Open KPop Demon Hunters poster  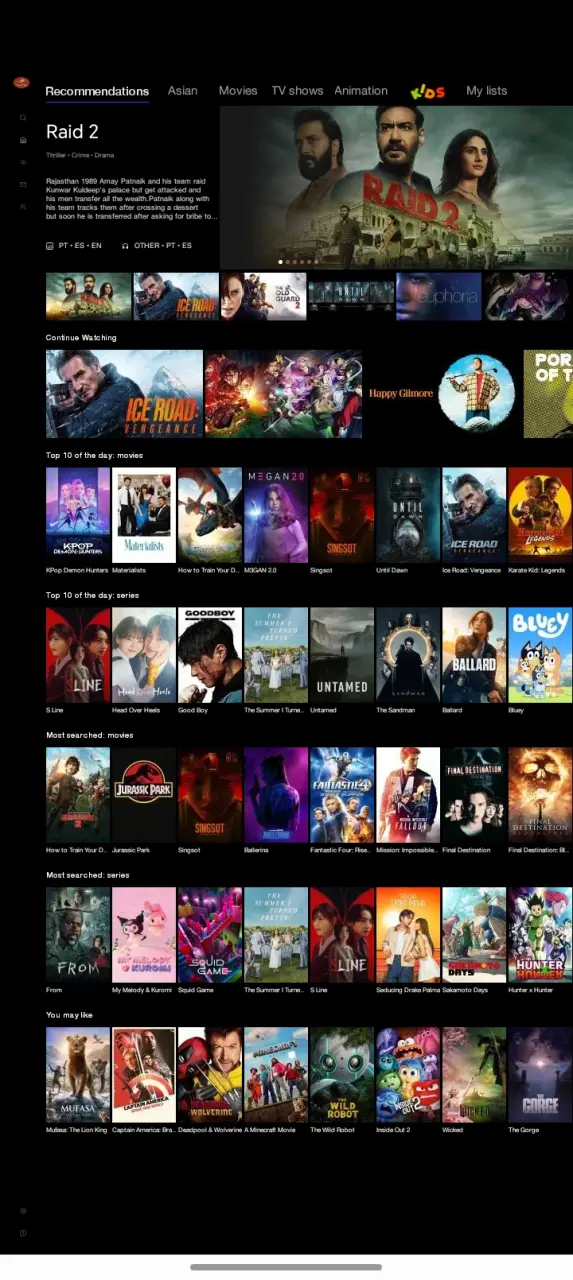pyautogui.click(x=78, y=515)
